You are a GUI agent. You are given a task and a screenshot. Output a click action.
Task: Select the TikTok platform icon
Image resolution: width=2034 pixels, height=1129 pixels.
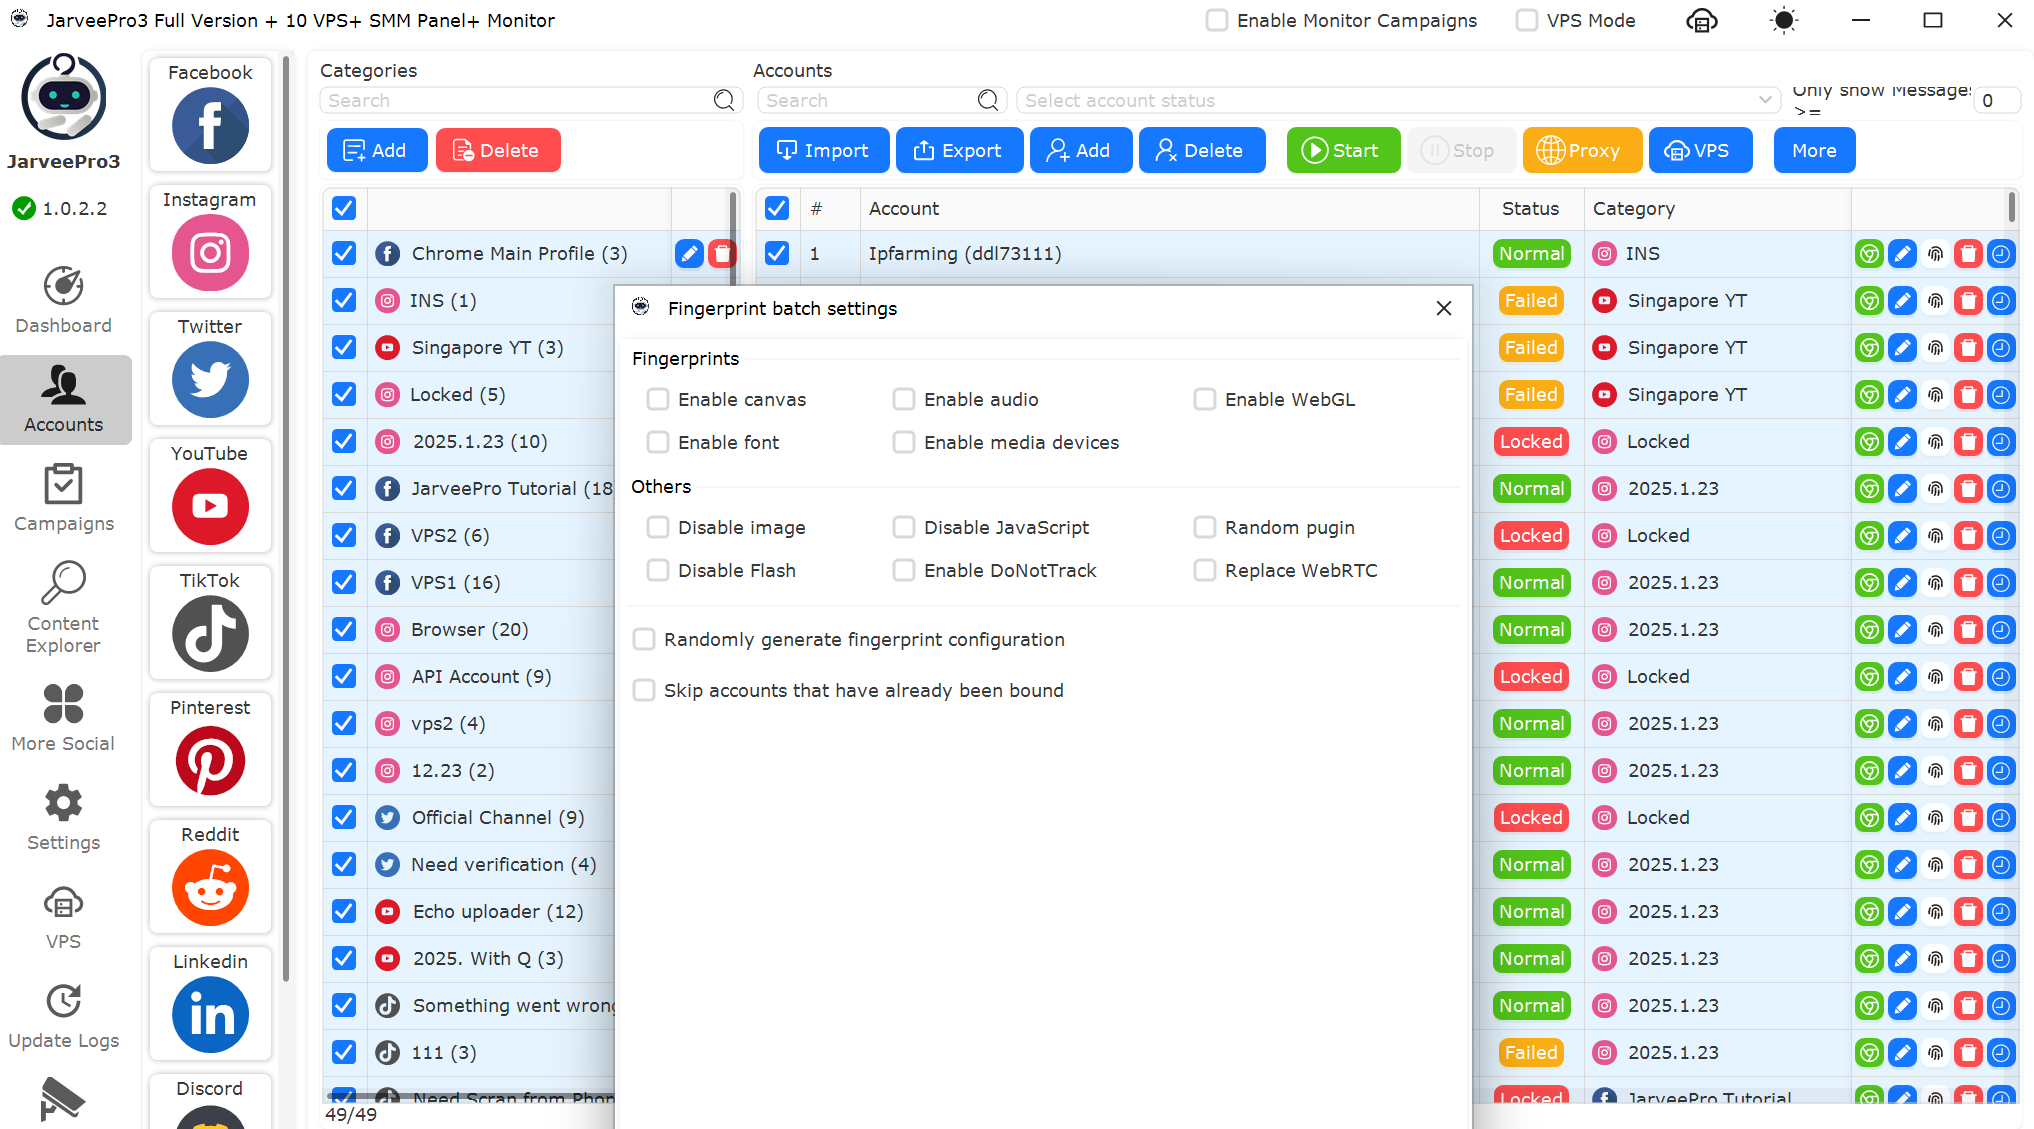click(x=210, y=633)
